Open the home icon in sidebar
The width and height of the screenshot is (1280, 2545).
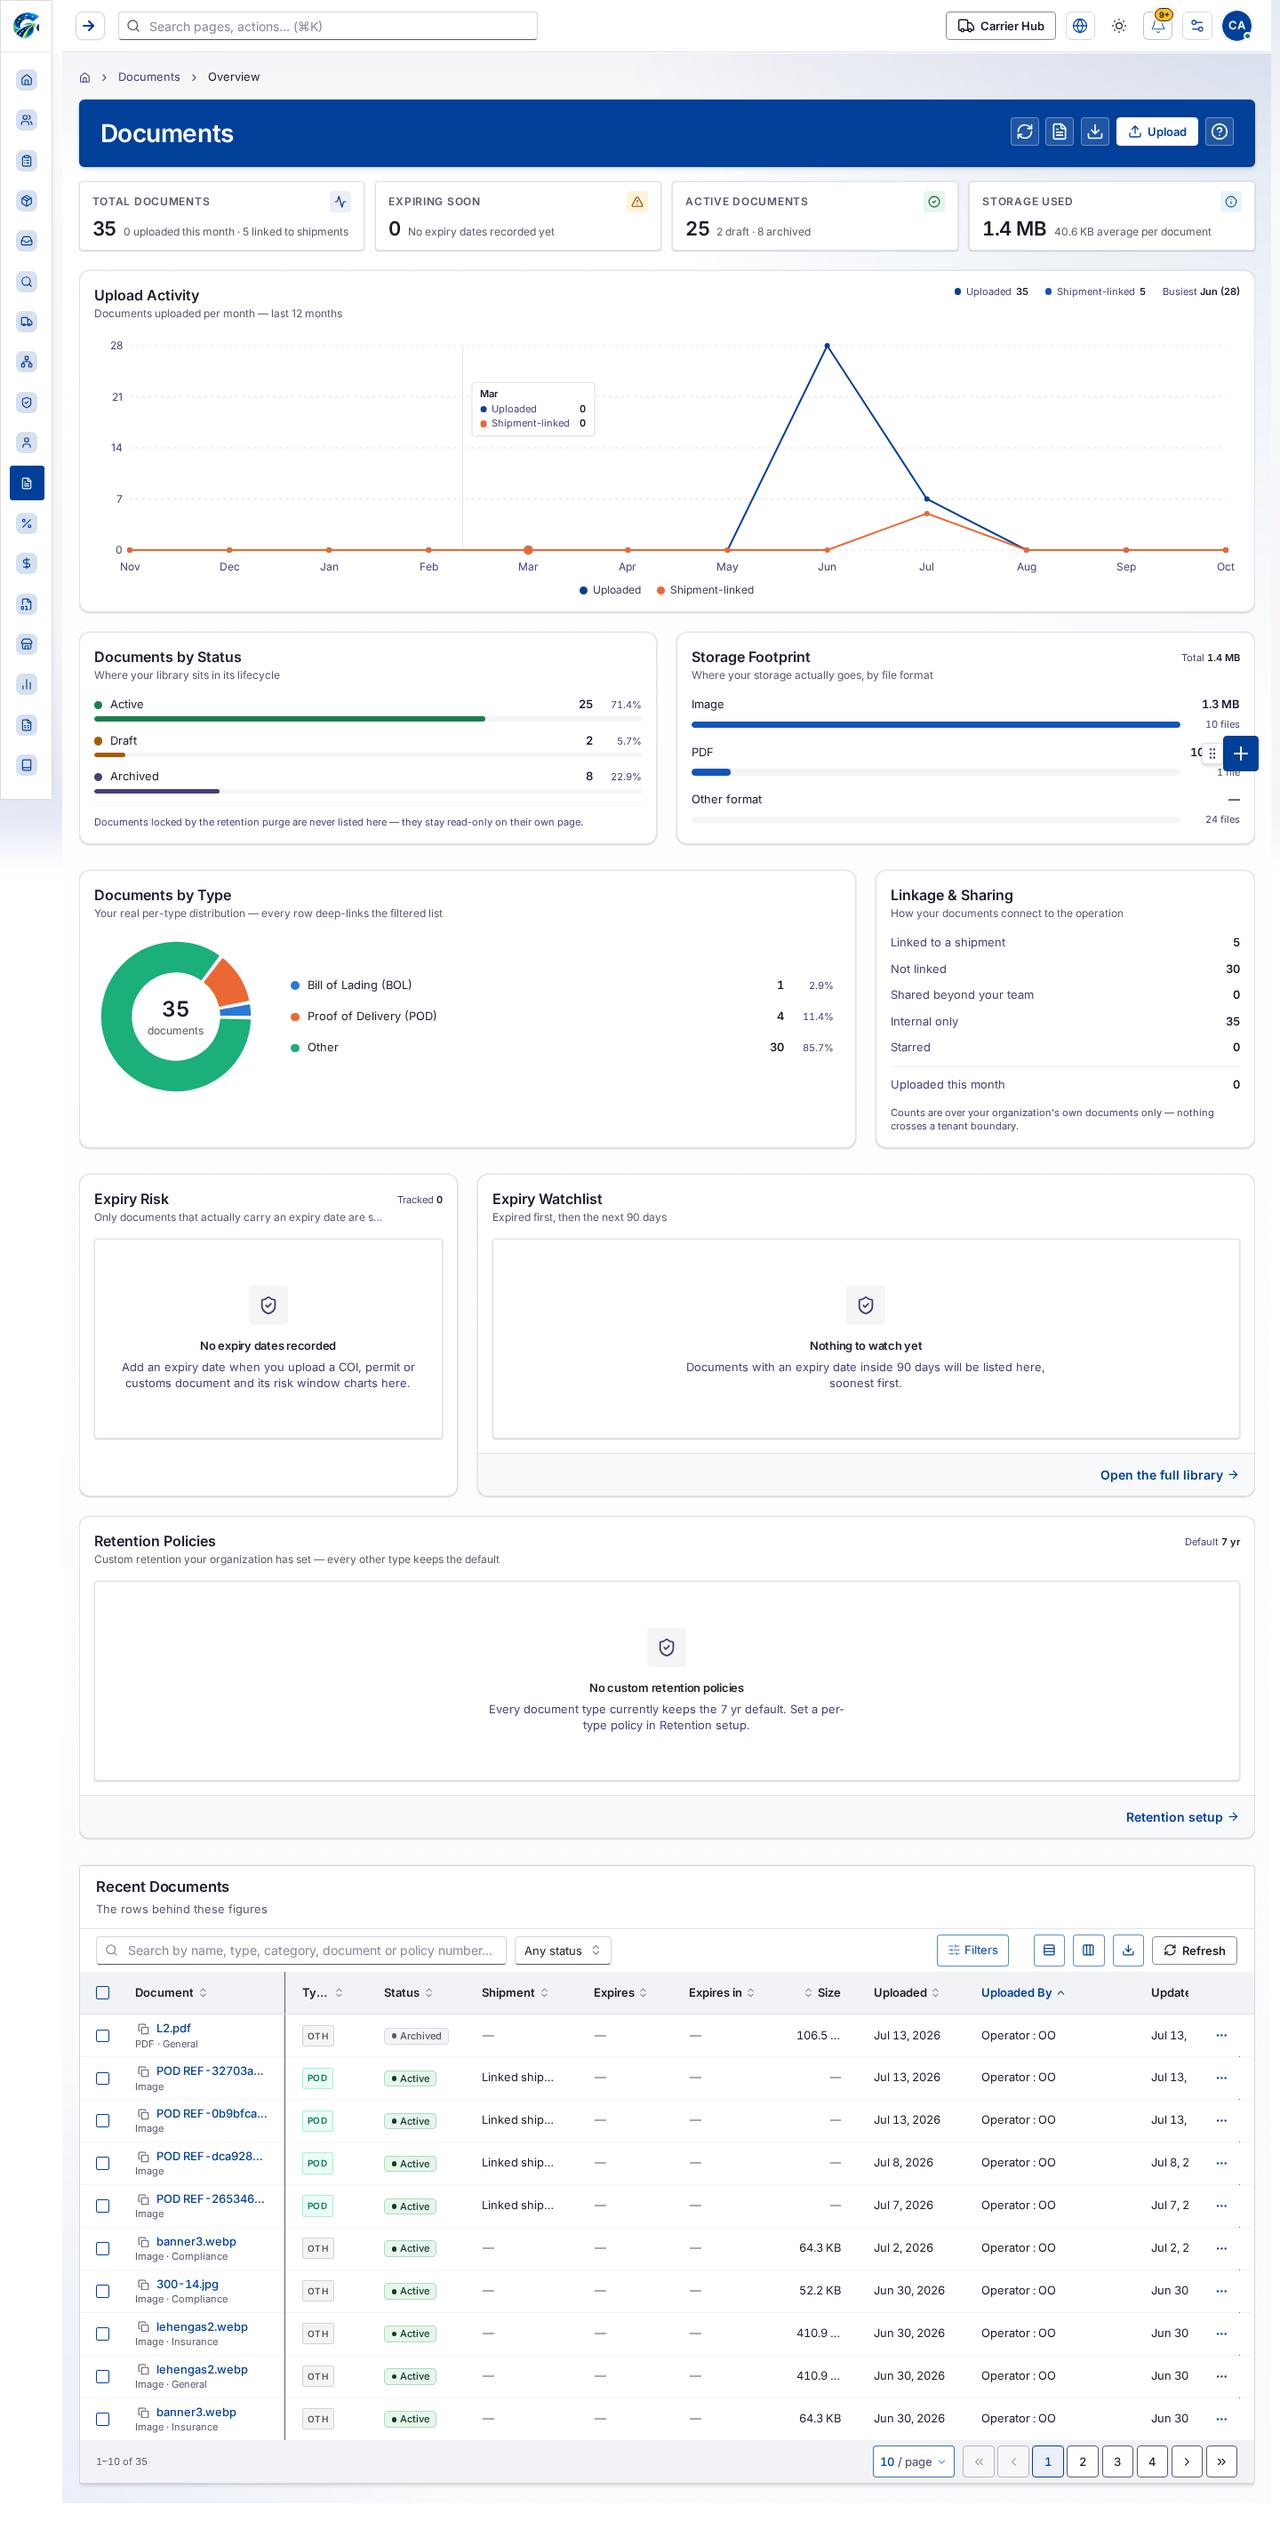pyautogui.click(x=27, y=80)
